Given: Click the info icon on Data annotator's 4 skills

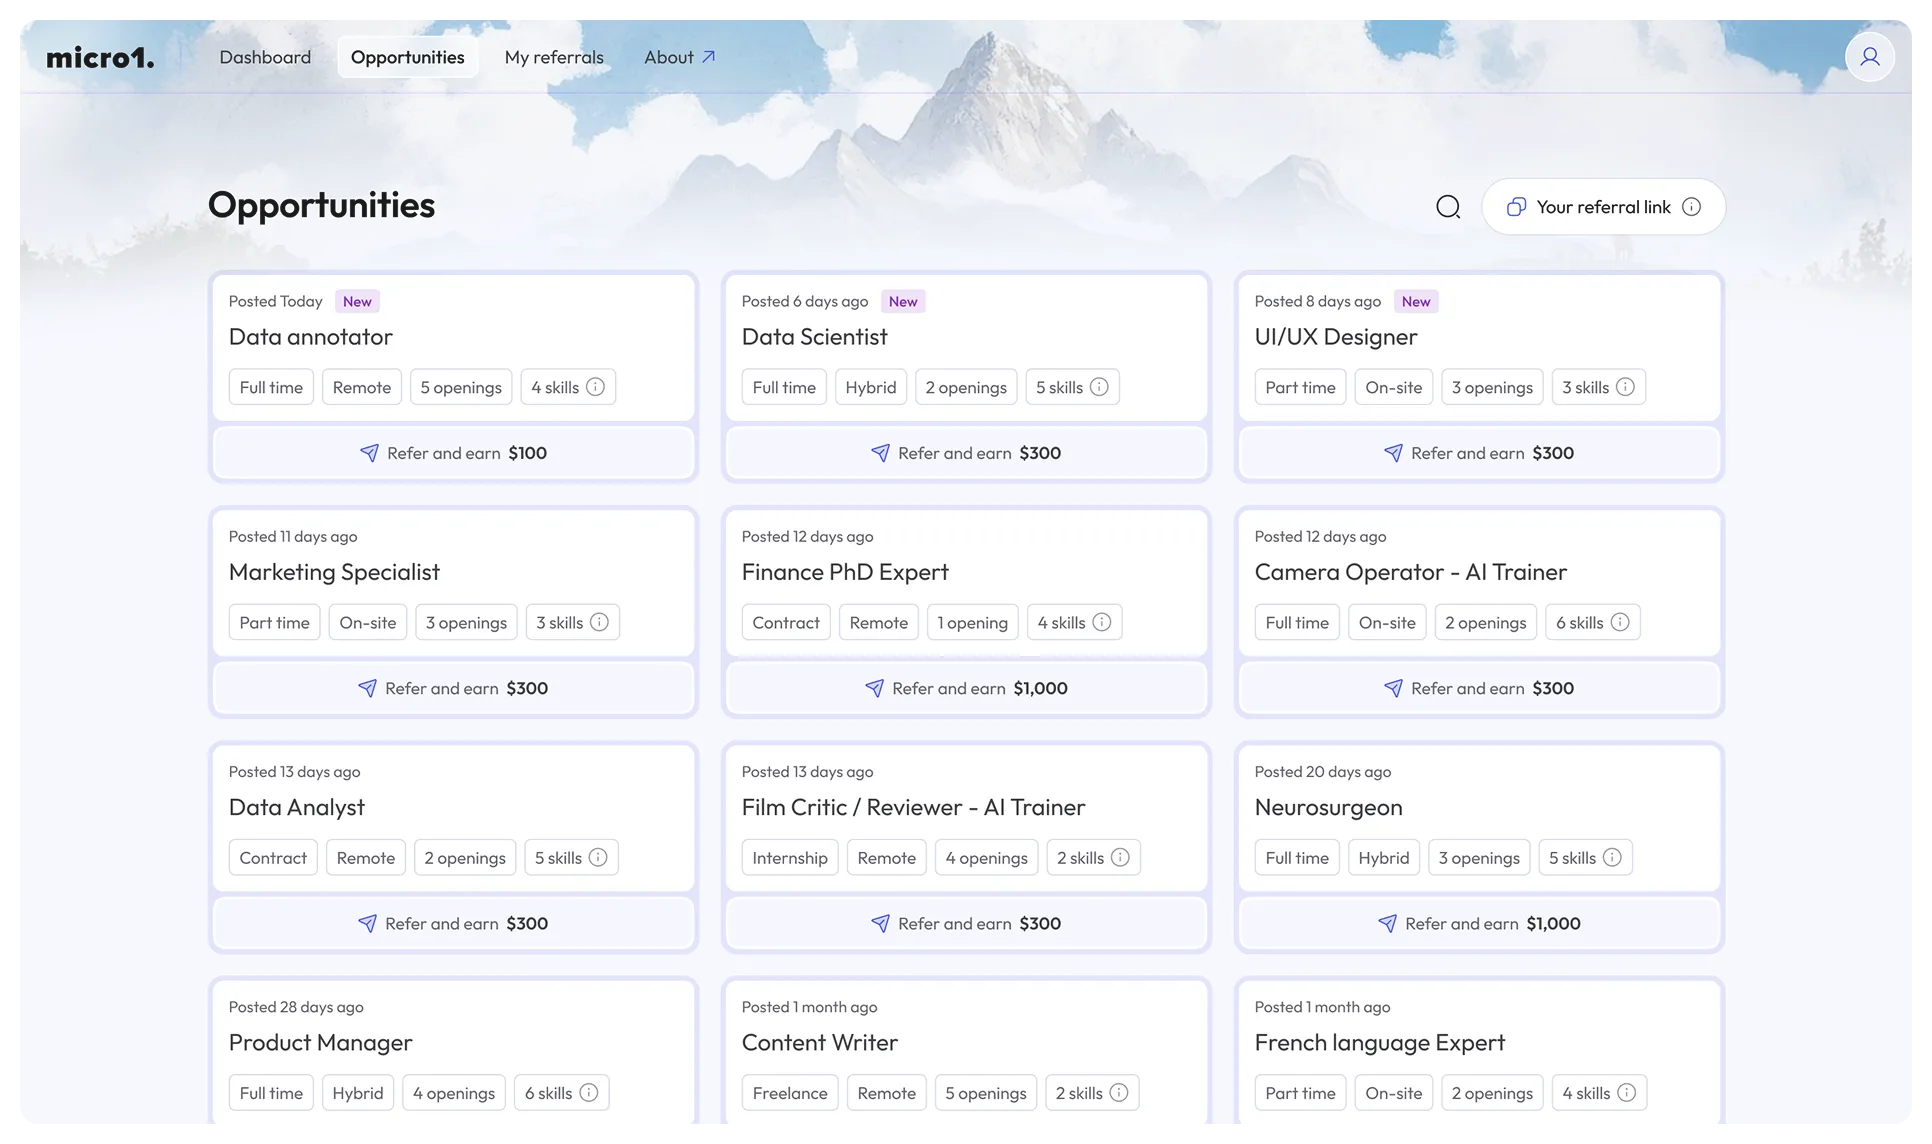Looking at the screenshot, I should pos(596,386).
